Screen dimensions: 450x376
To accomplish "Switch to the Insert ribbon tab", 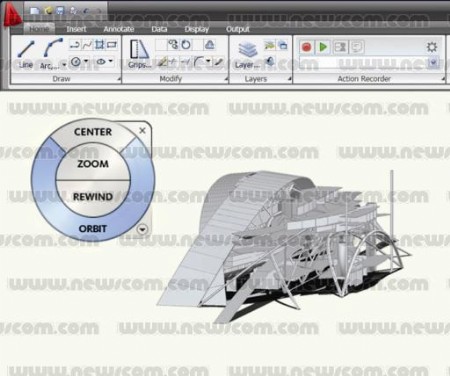I will (x=76, y=29).
